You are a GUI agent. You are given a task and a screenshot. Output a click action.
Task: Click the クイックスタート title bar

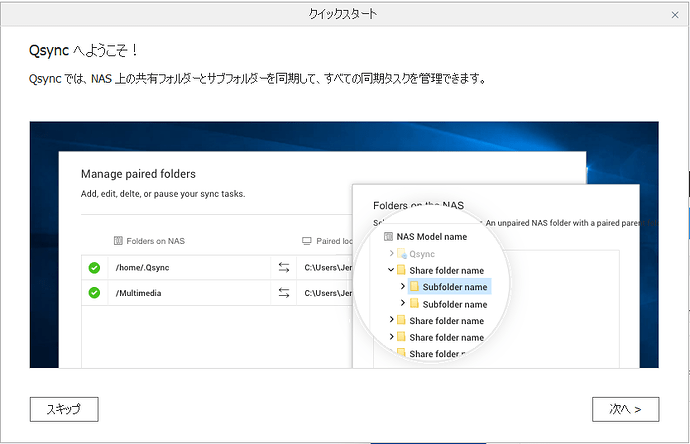point(344,13)
